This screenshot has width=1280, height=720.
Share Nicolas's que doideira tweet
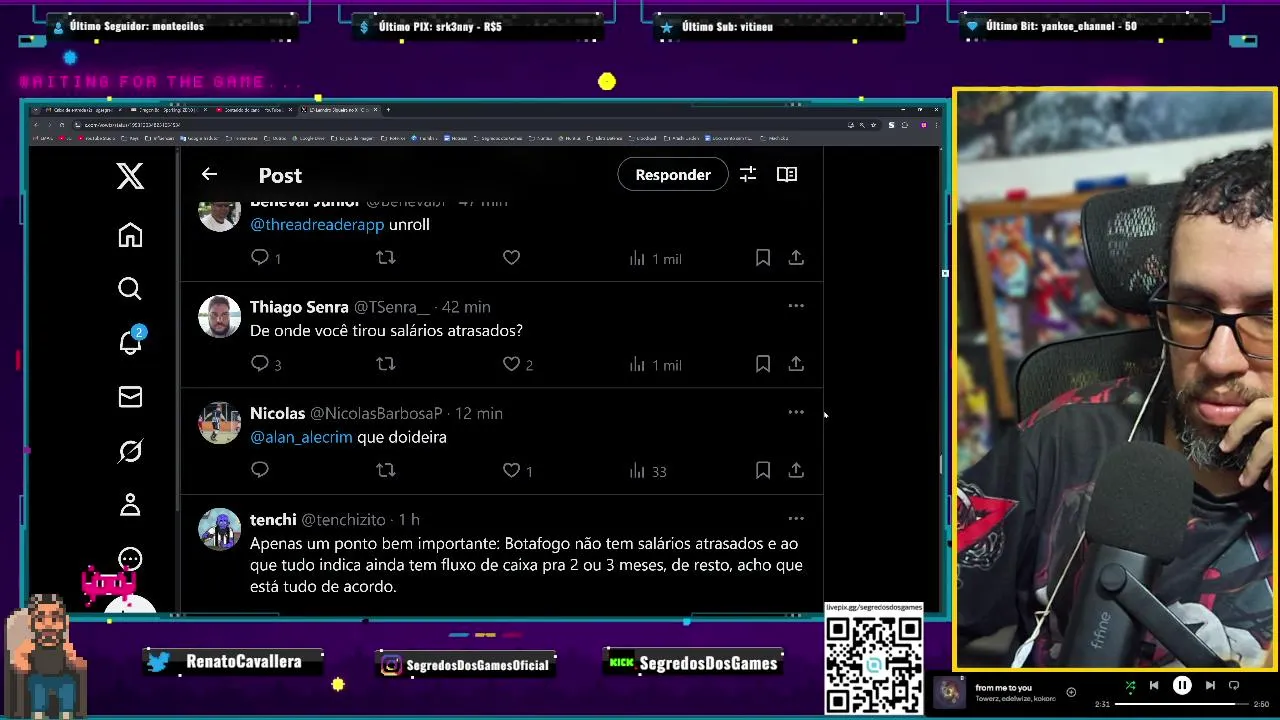(x=796, y=470)
